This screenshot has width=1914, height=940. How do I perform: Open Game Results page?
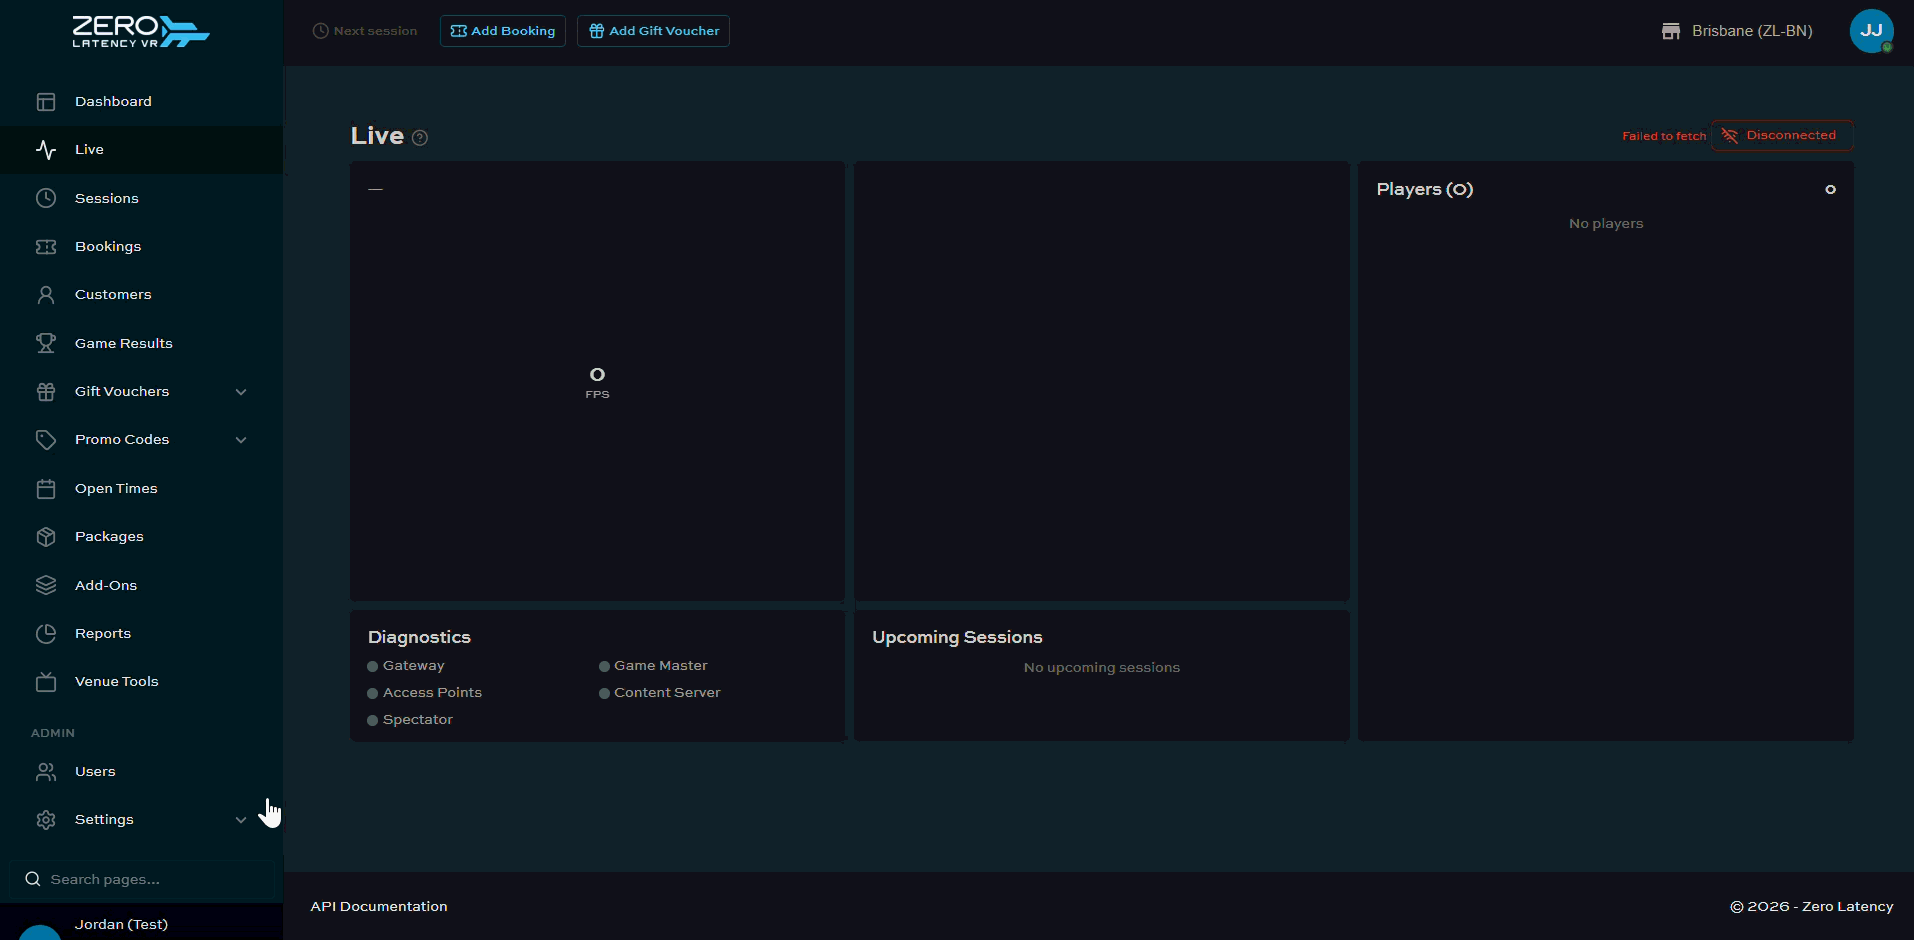click(141, 343)
